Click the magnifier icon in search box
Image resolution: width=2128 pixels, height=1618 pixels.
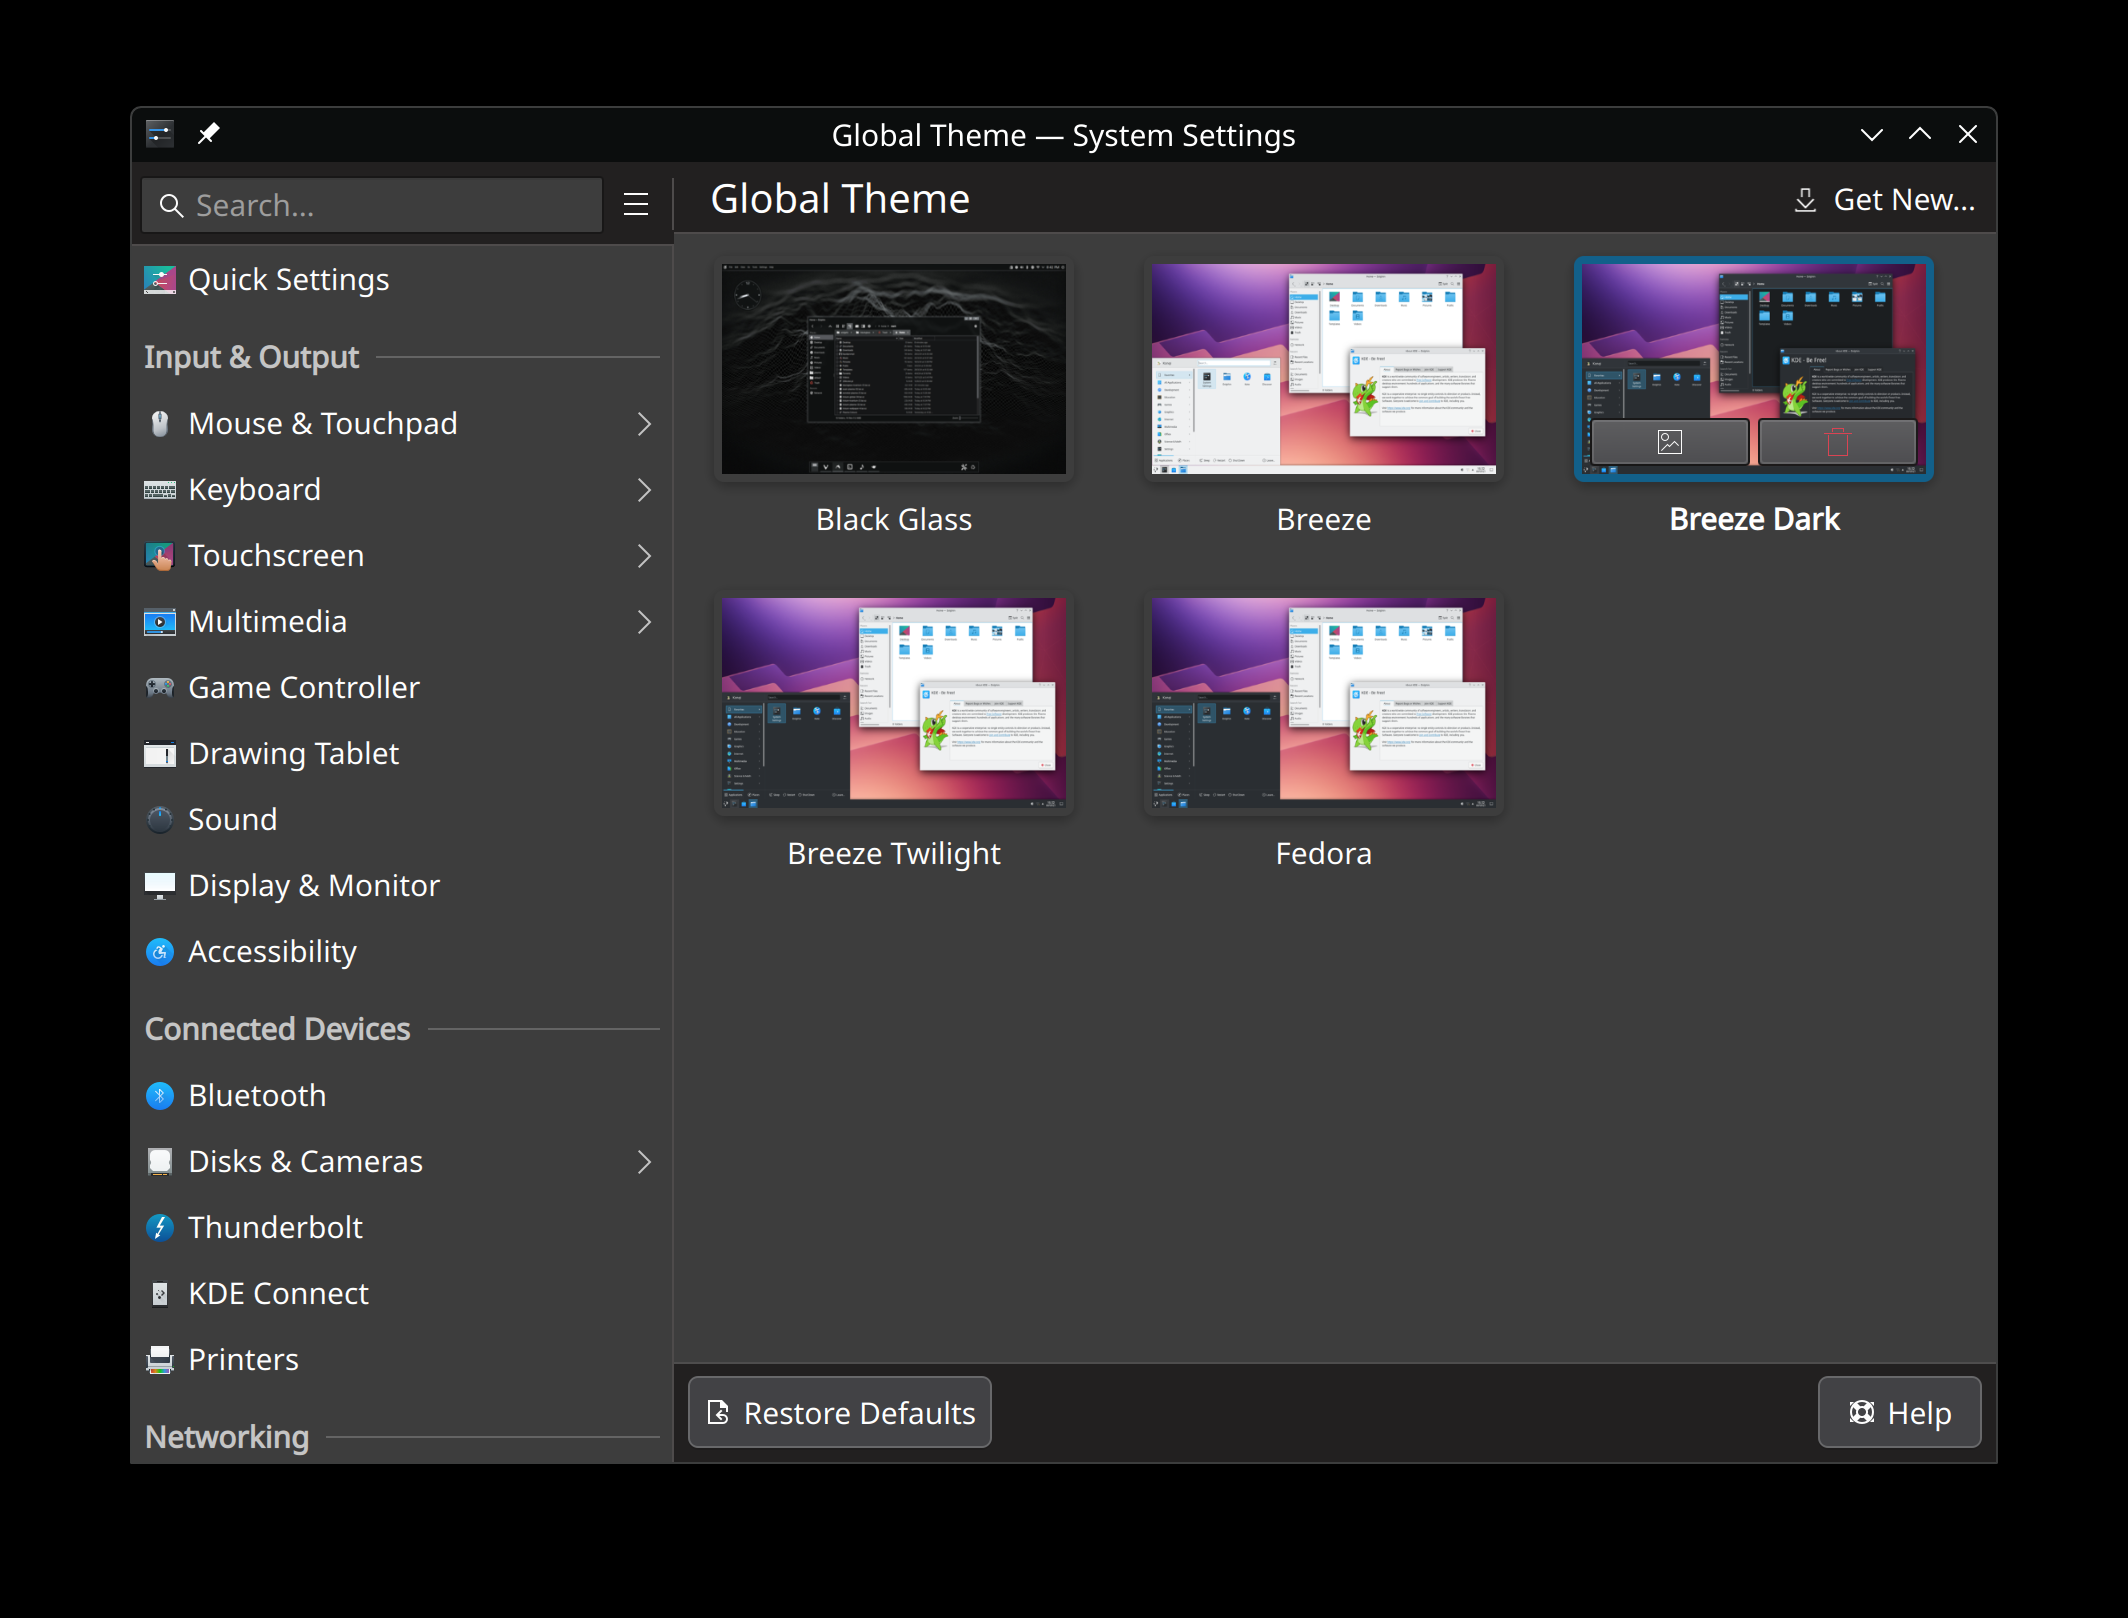(172, 206)
